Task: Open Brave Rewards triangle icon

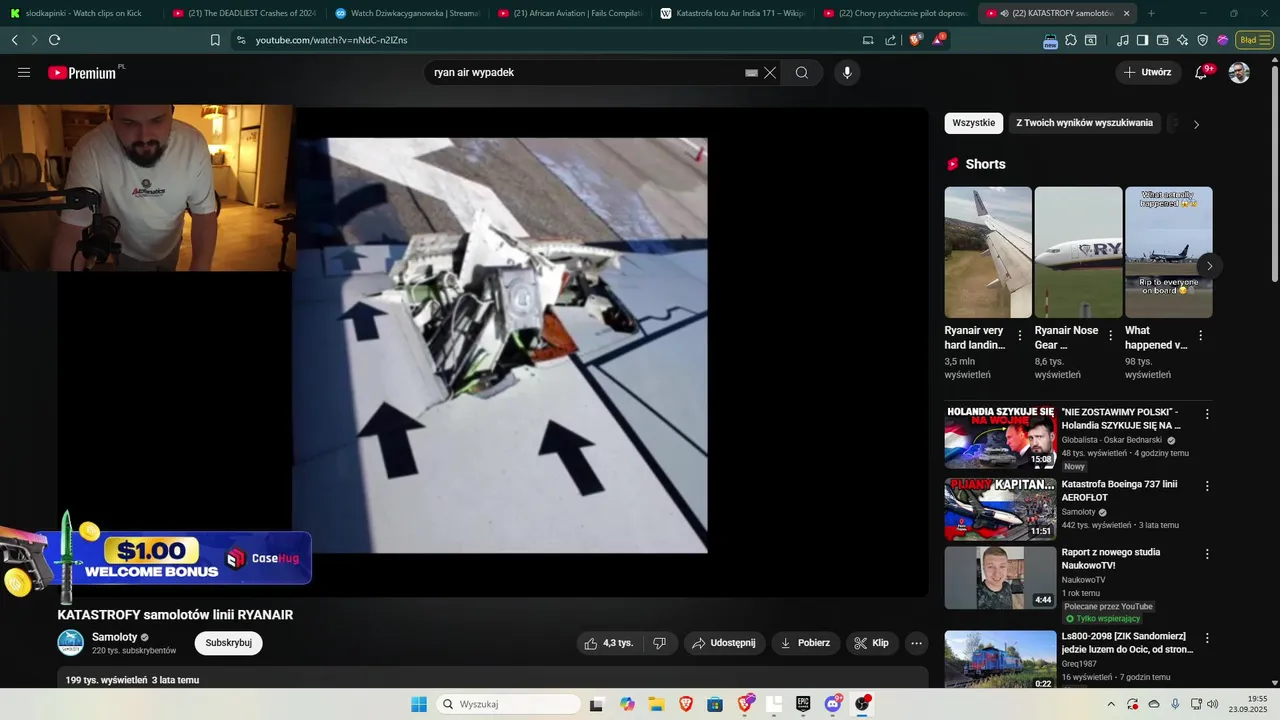Action: pyautogui.click(x=939, y=40)
